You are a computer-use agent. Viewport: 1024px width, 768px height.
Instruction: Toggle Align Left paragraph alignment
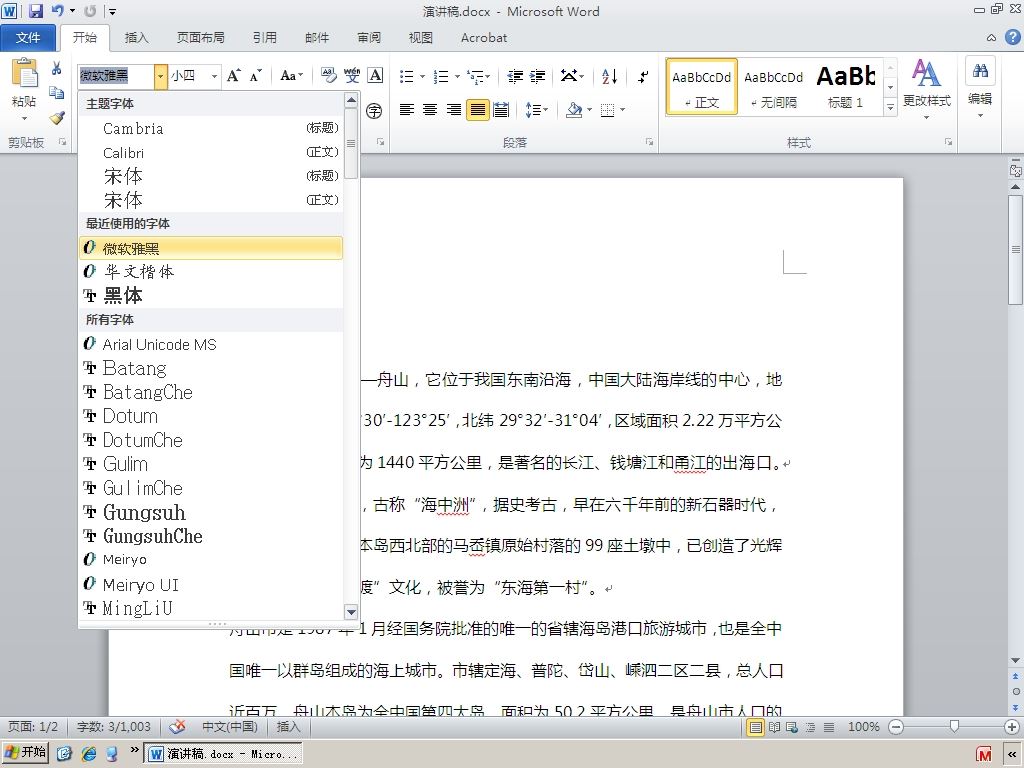pos(407,110)
